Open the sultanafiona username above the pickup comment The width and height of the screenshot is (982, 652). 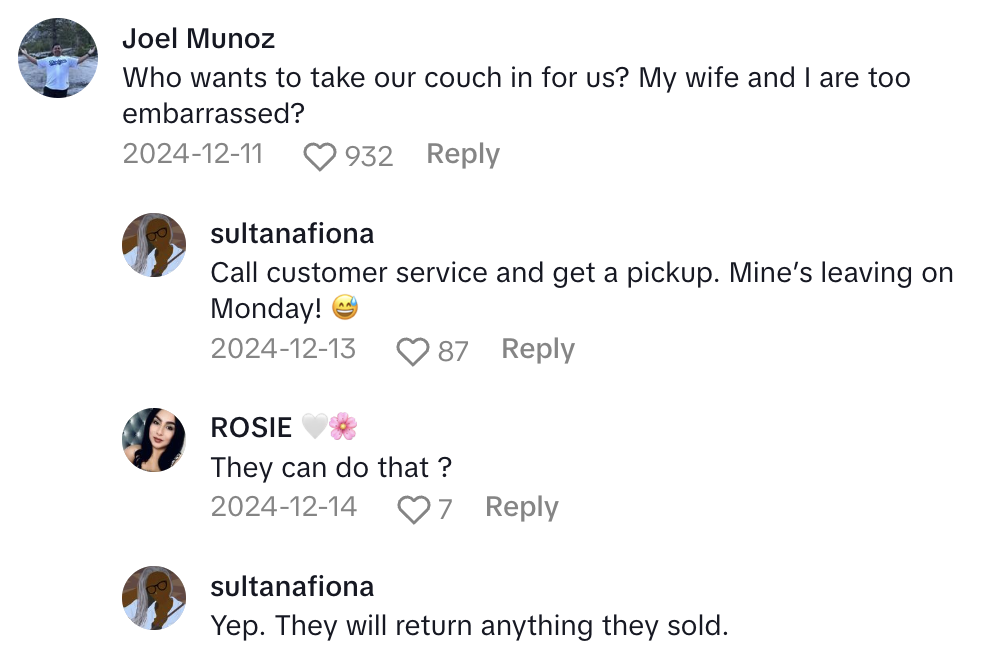[292, 233]
